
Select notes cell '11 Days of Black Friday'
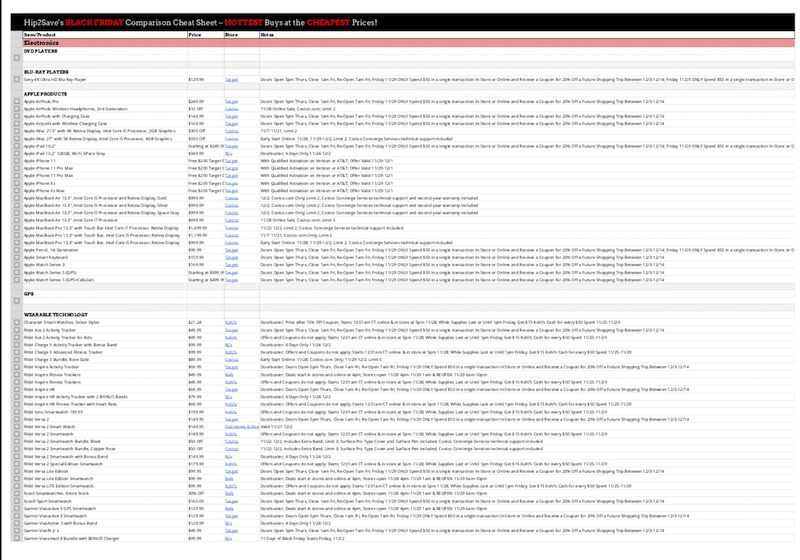[527, 538]
